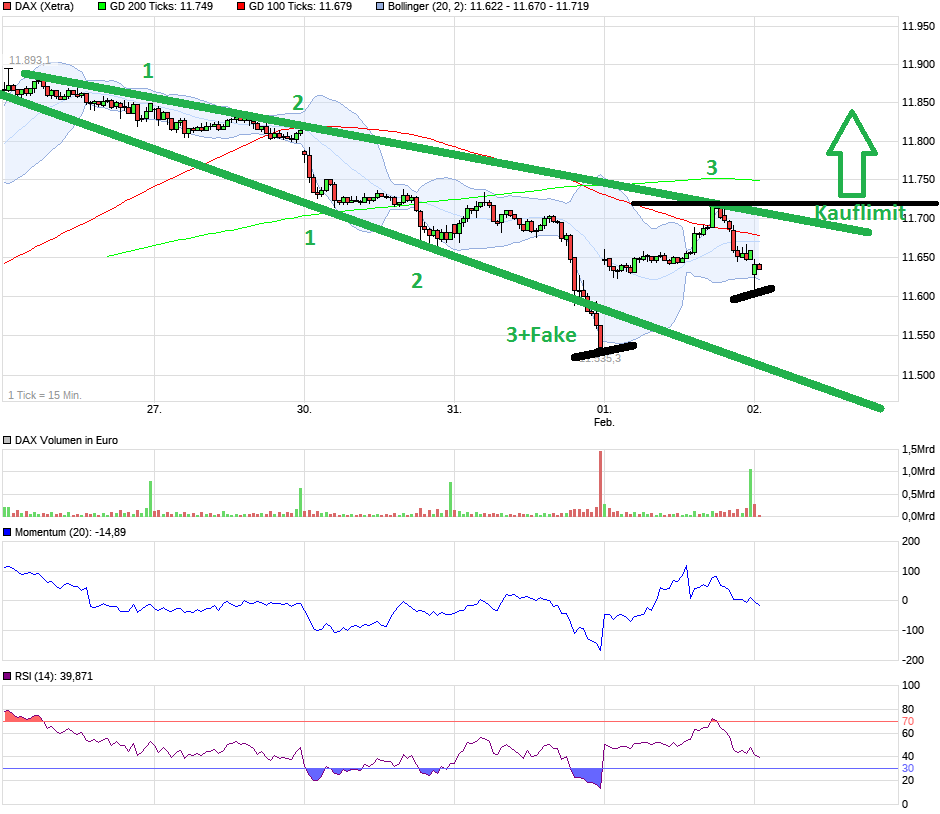The width and height of the screenshot is (940, 814).
Task: Click the 0,5Mrd volume axis value
Action: [918, 494]
